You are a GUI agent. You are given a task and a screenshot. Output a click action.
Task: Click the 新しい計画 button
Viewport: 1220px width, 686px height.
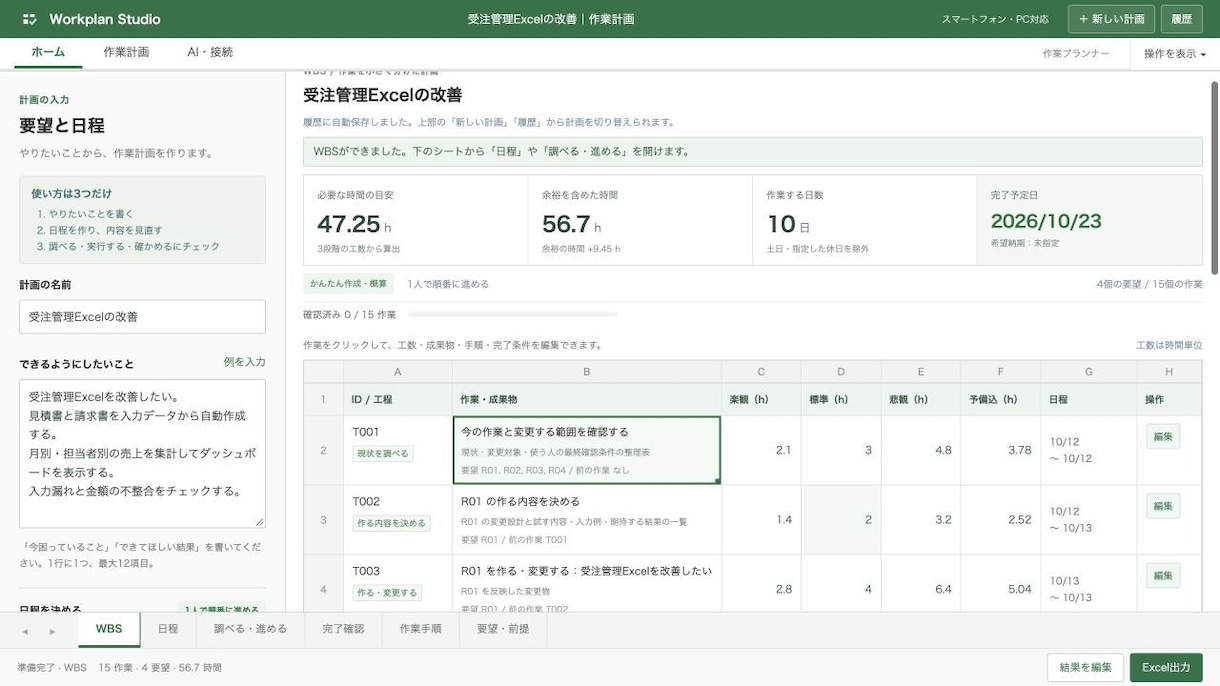coord(1111,19)
